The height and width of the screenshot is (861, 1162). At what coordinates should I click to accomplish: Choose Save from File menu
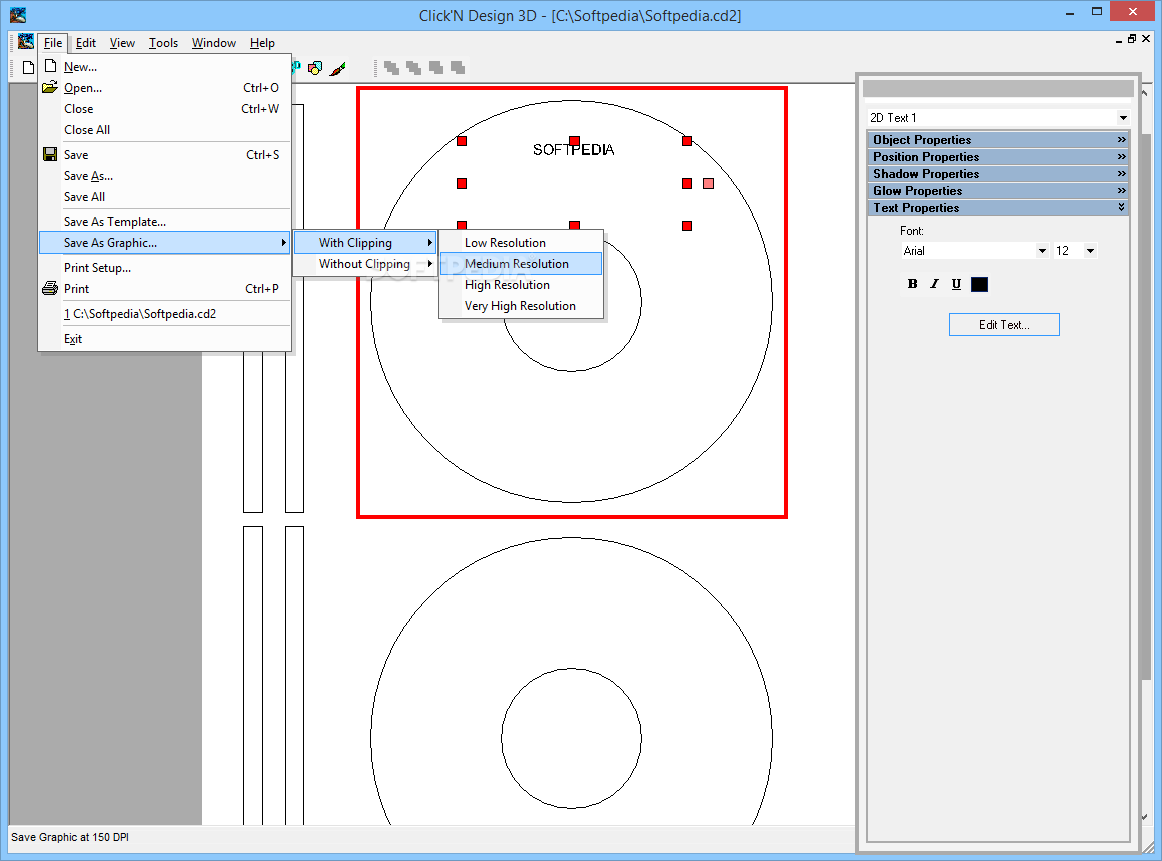pyautogui.click(x=165, y=155)
